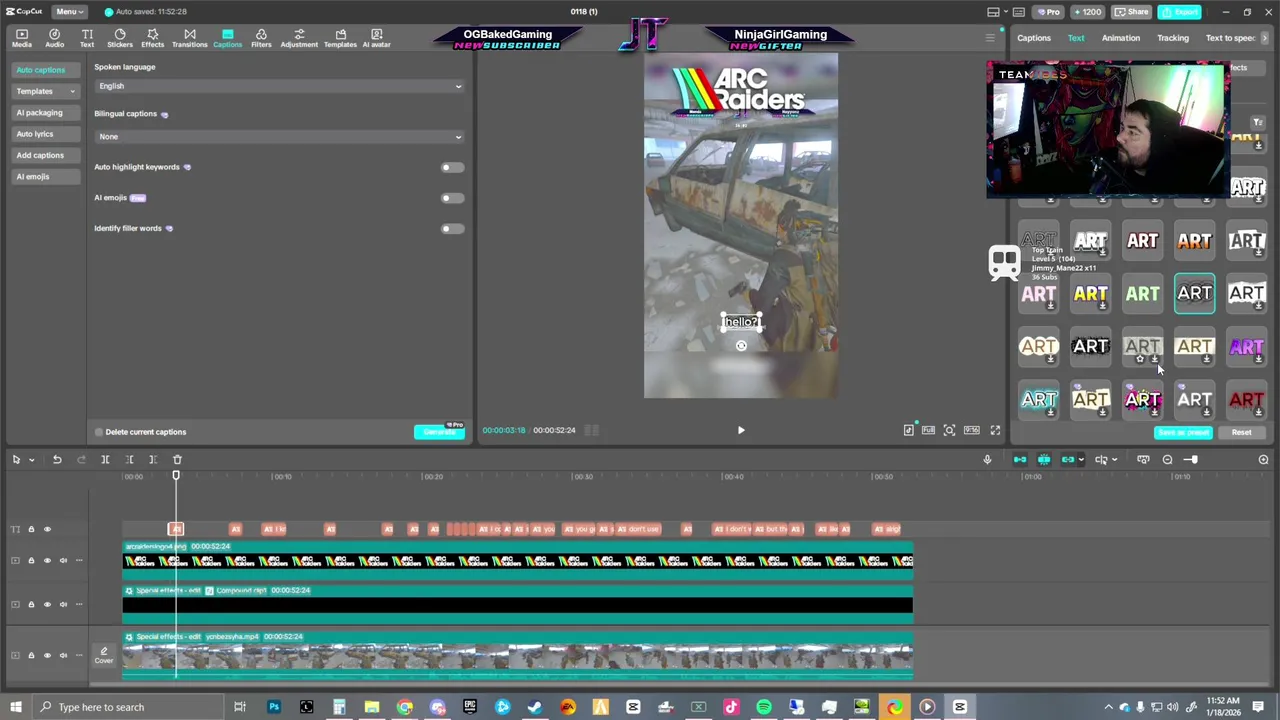This screenshot has height=720, width=1280.
Task: Click the preview fullscreen icon
Action: pyautogui.click(x=995, y=430)
